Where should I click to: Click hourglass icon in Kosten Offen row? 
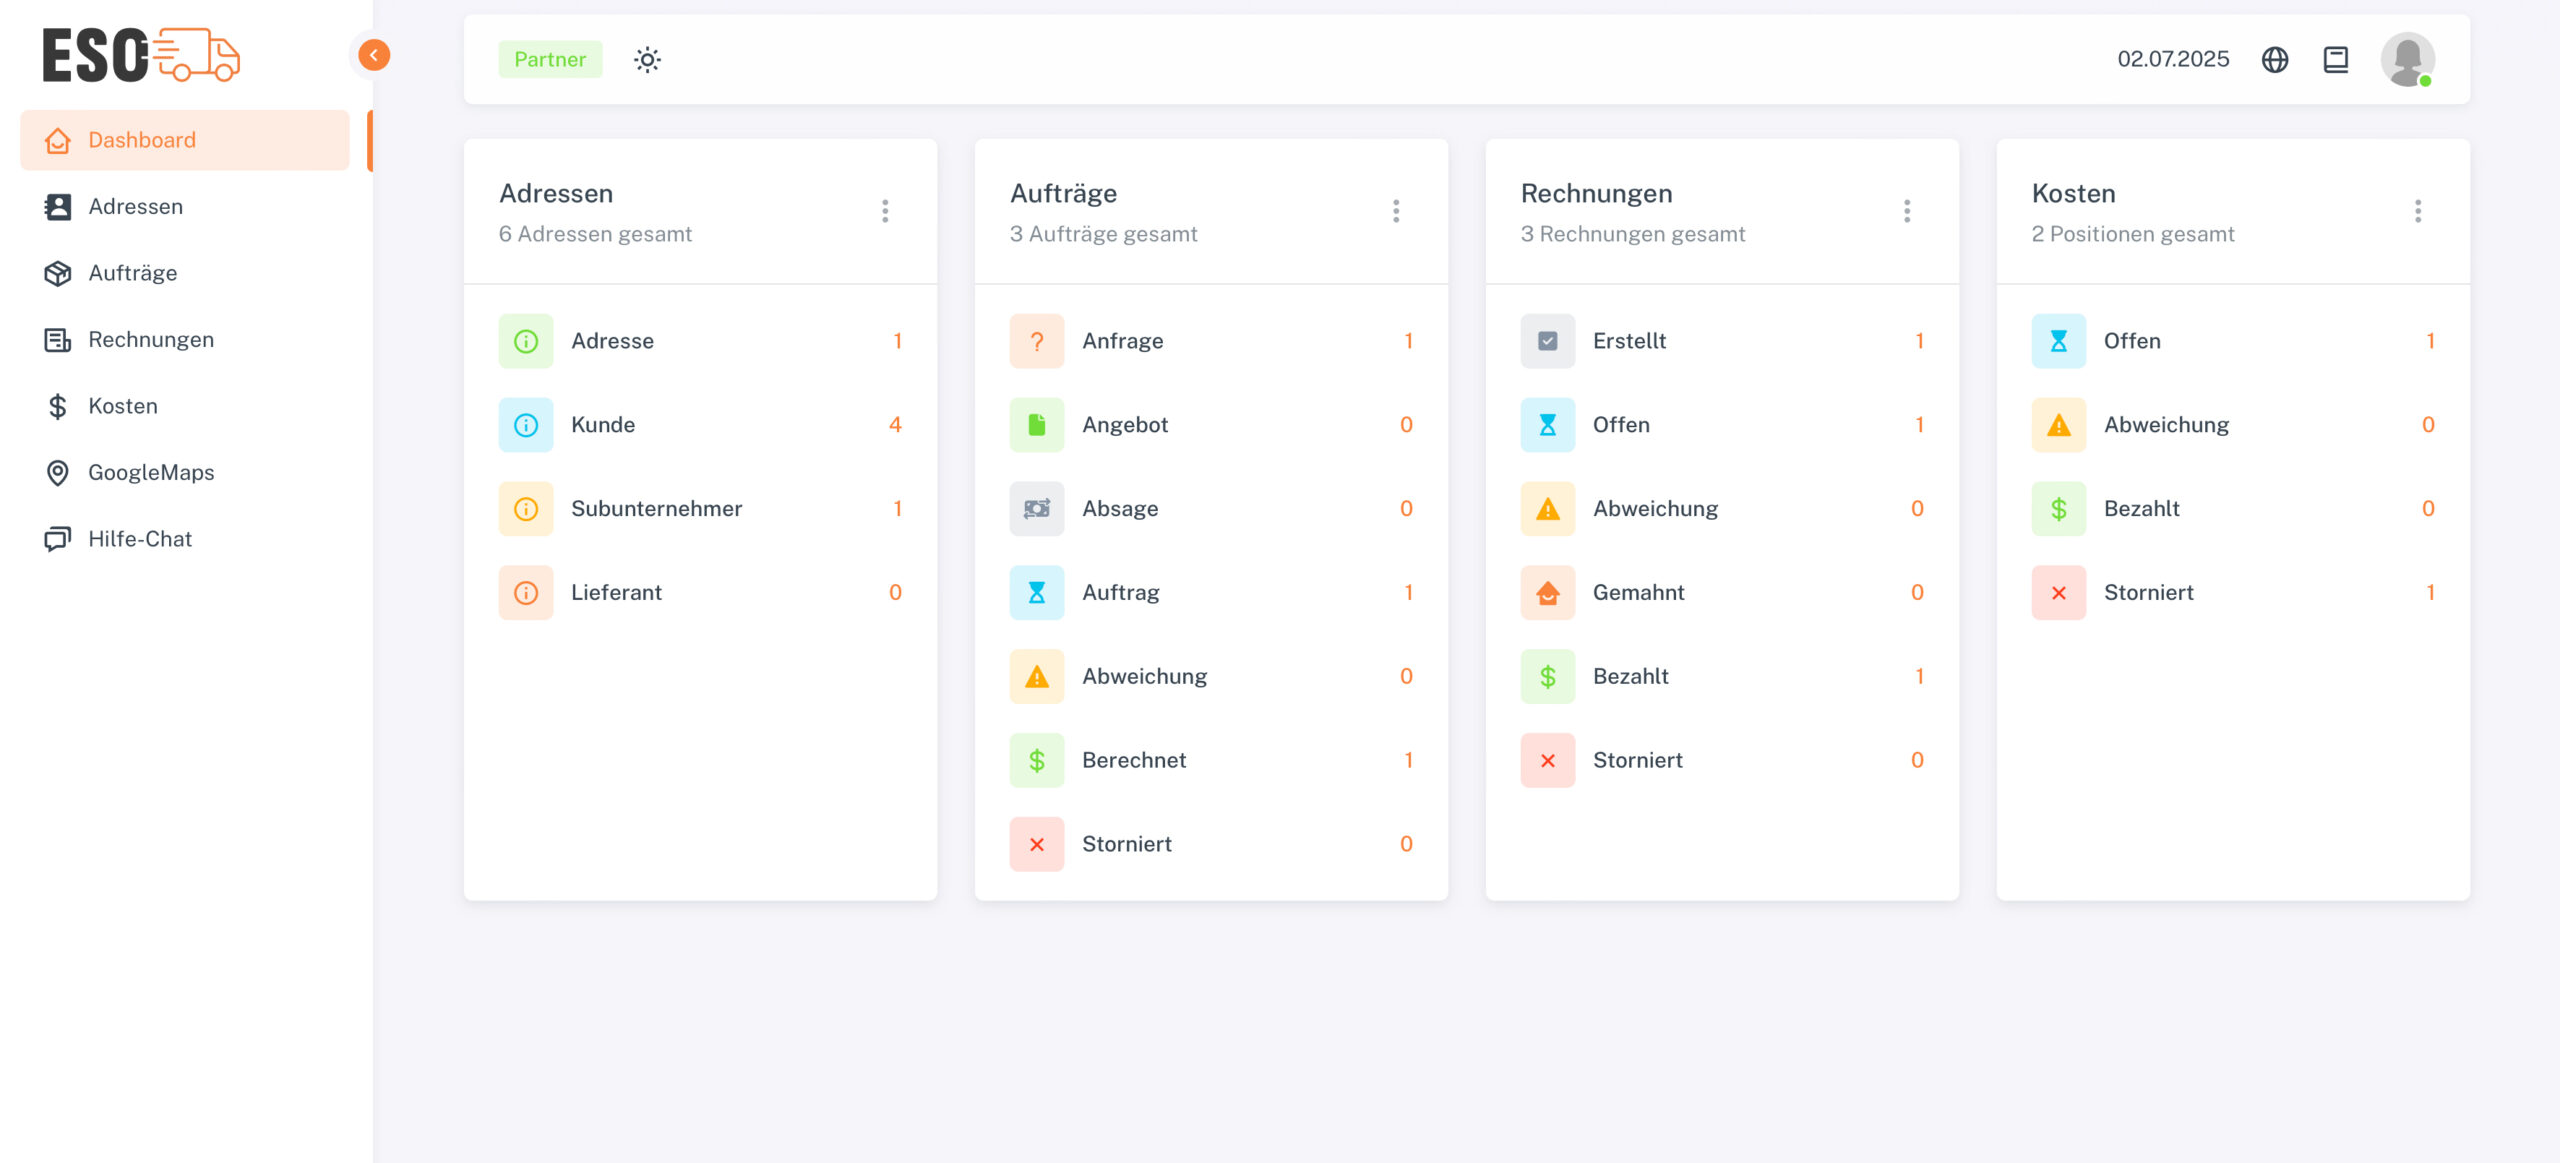click(2059, 341)
